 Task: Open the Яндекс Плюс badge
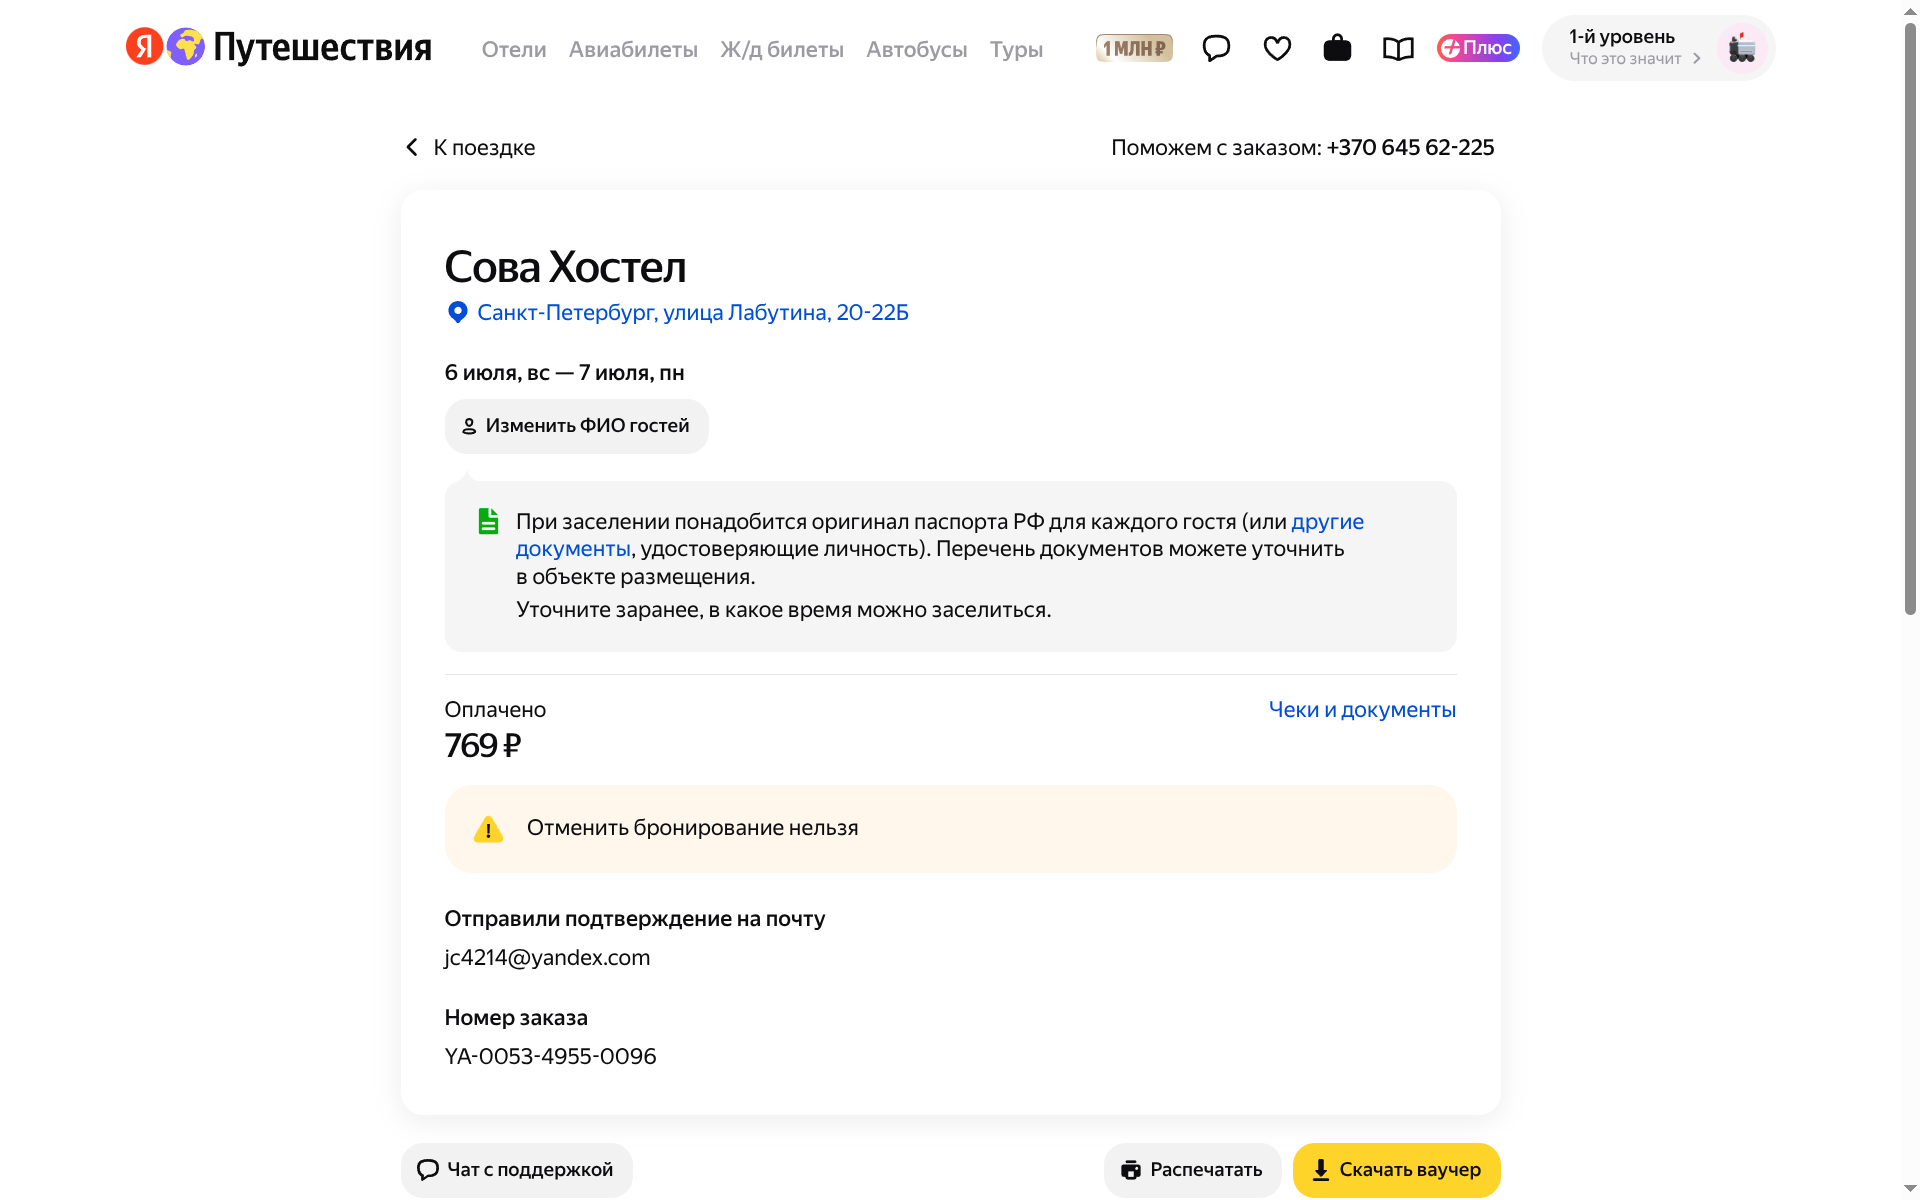point(1478,48)
